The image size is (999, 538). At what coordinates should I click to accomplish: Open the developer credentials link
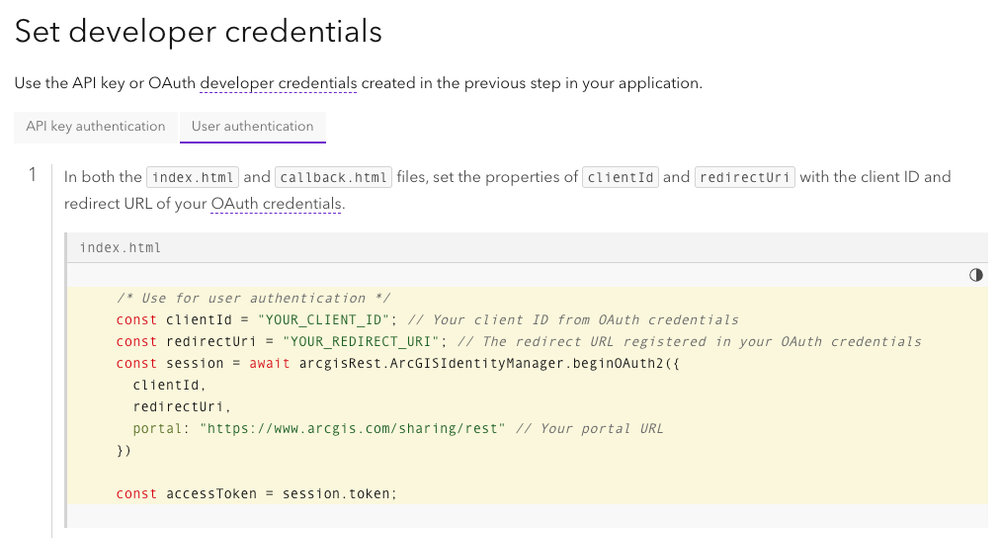278,84
